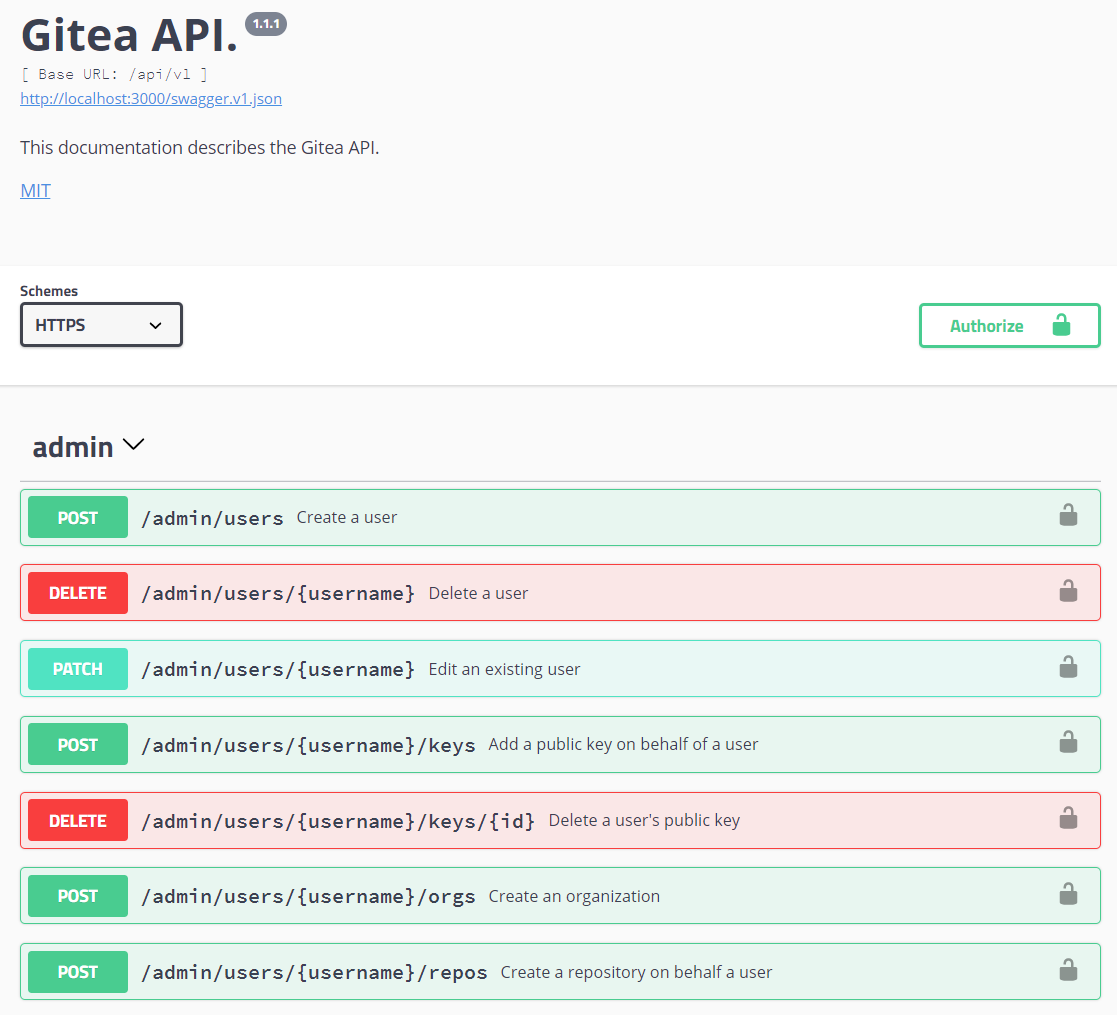
Task: Open the MIT license link
Action: pos(36,191)
